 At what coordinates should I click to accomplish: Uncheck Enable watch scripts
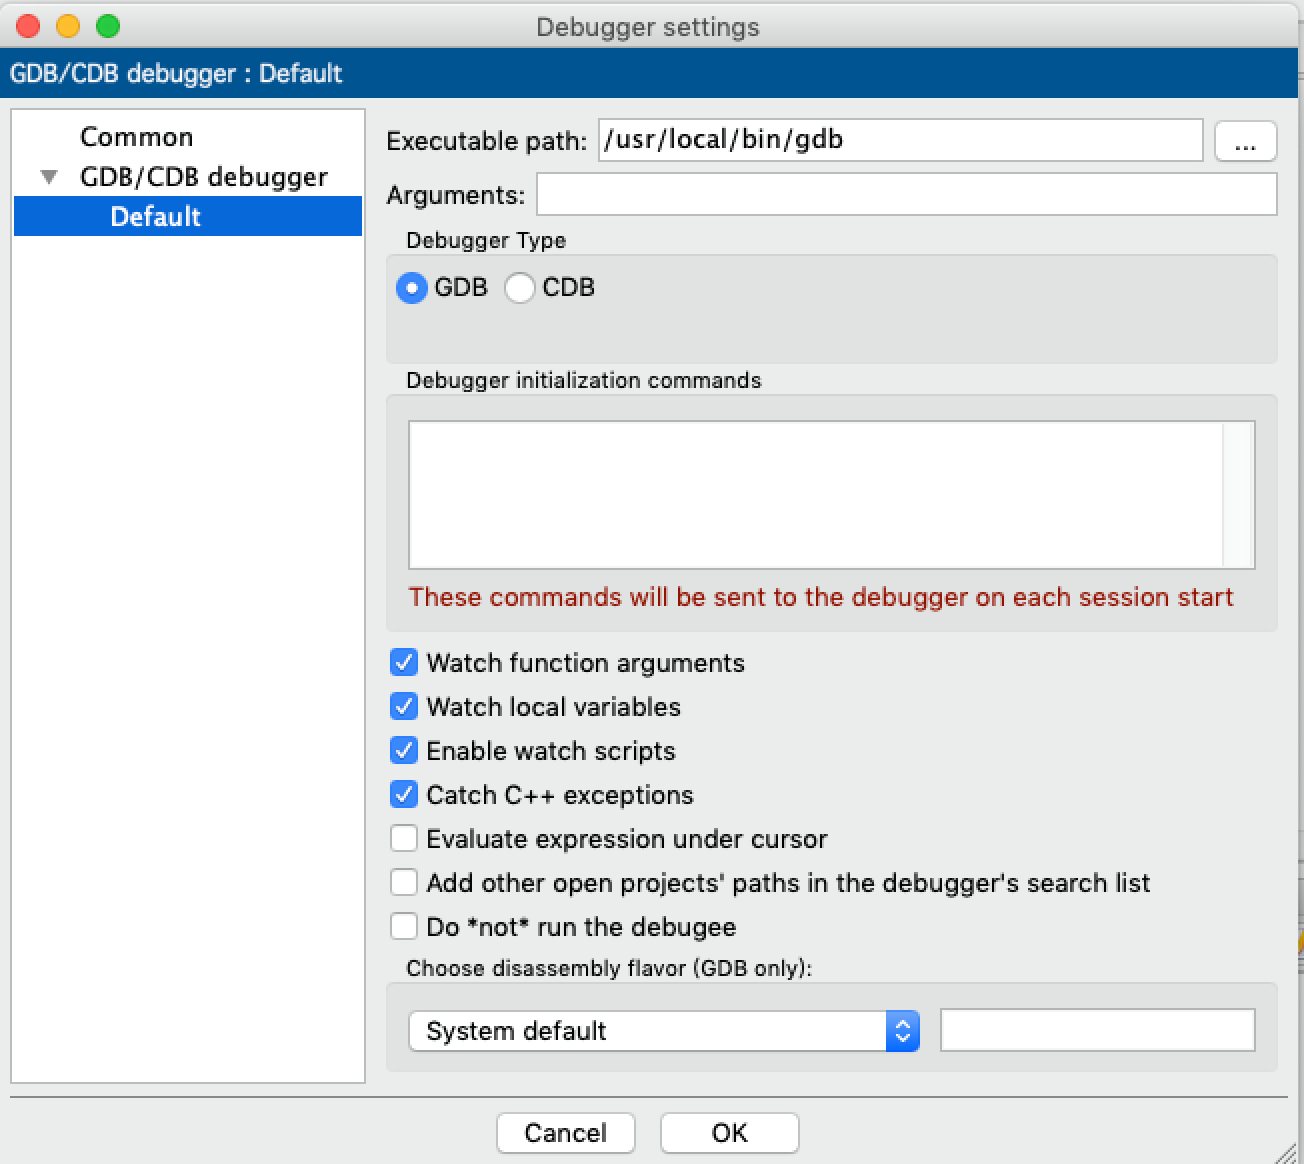404,751
